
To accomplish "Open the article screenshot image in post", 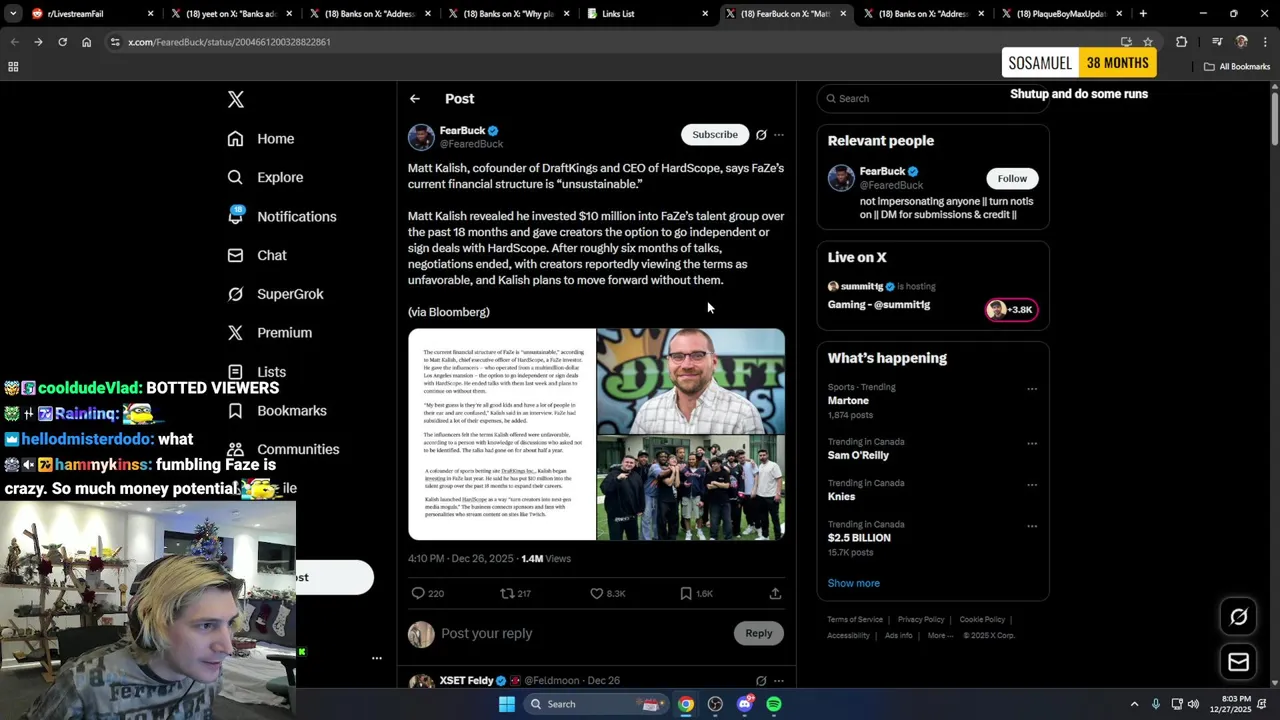I will [502, 434].
